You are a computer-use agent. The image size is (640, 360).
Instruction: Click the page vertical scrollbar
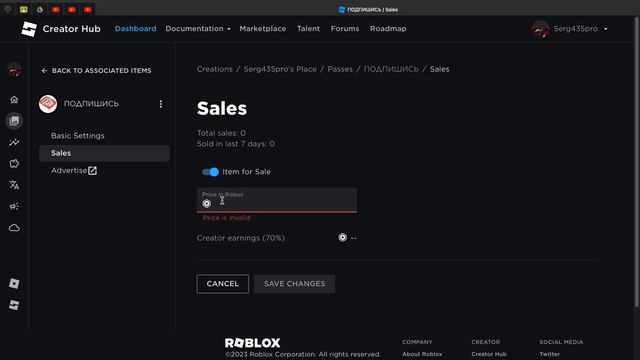point(637,163)
